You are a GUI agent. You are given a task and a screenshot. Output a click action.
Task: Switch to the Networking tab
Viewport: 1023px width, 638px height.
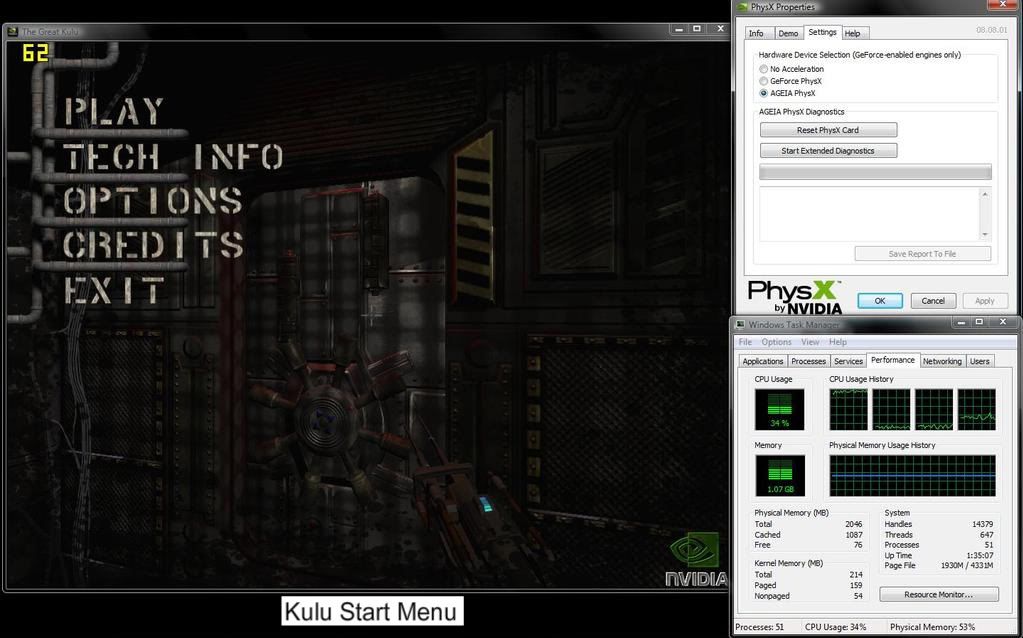click(x=941, y=360)
